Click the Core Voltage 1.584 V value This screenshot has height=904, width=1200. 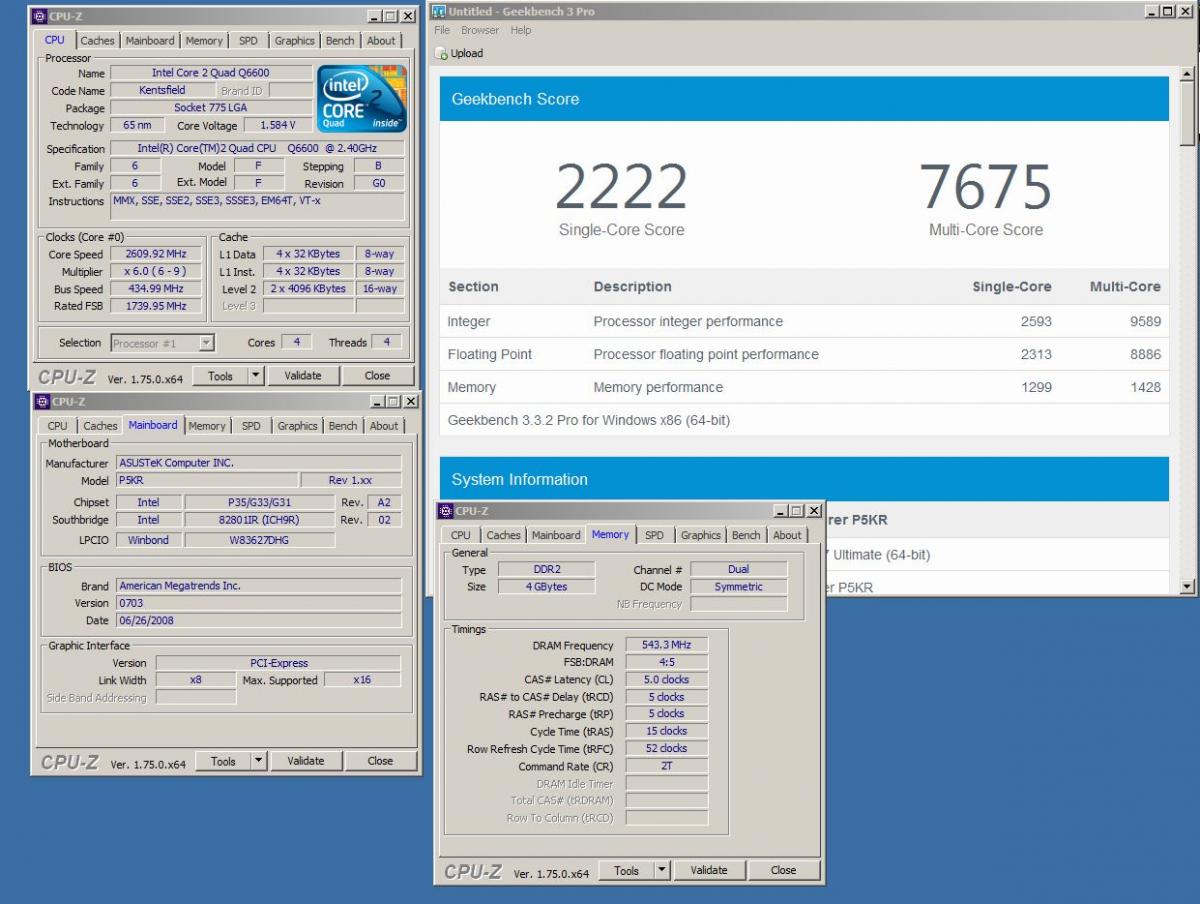(x=278, y=126)
